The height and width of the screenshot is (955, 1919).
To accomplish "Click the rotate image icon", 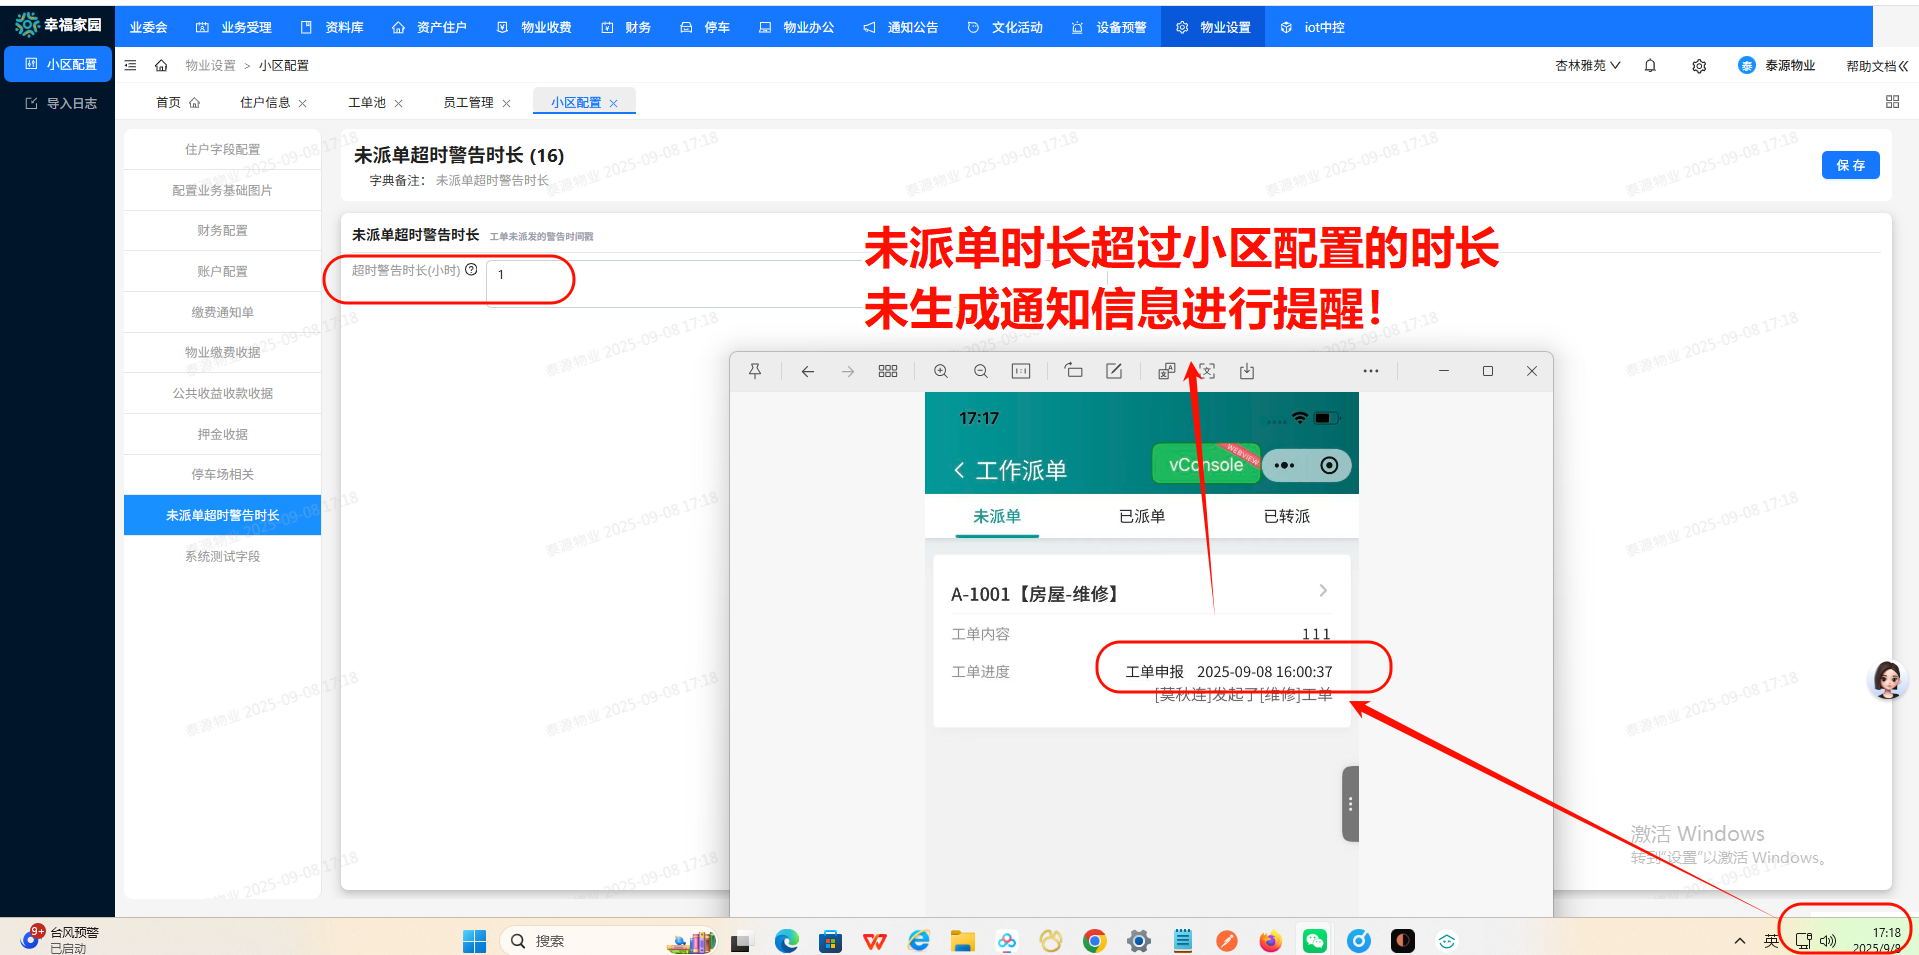I will 1073,371.
